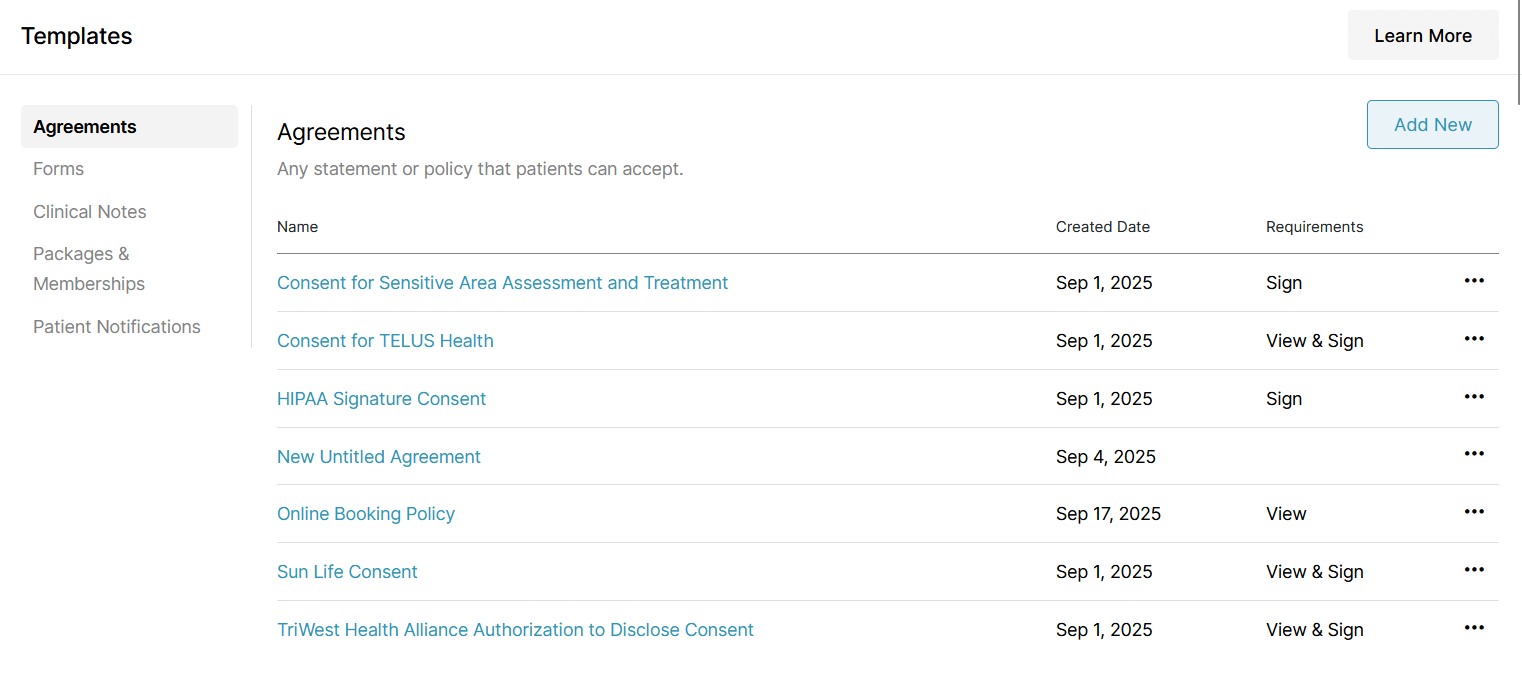Screen dimensions: 1522x700
Task: Switch to the Forms templates section
Action: (58, 169)
